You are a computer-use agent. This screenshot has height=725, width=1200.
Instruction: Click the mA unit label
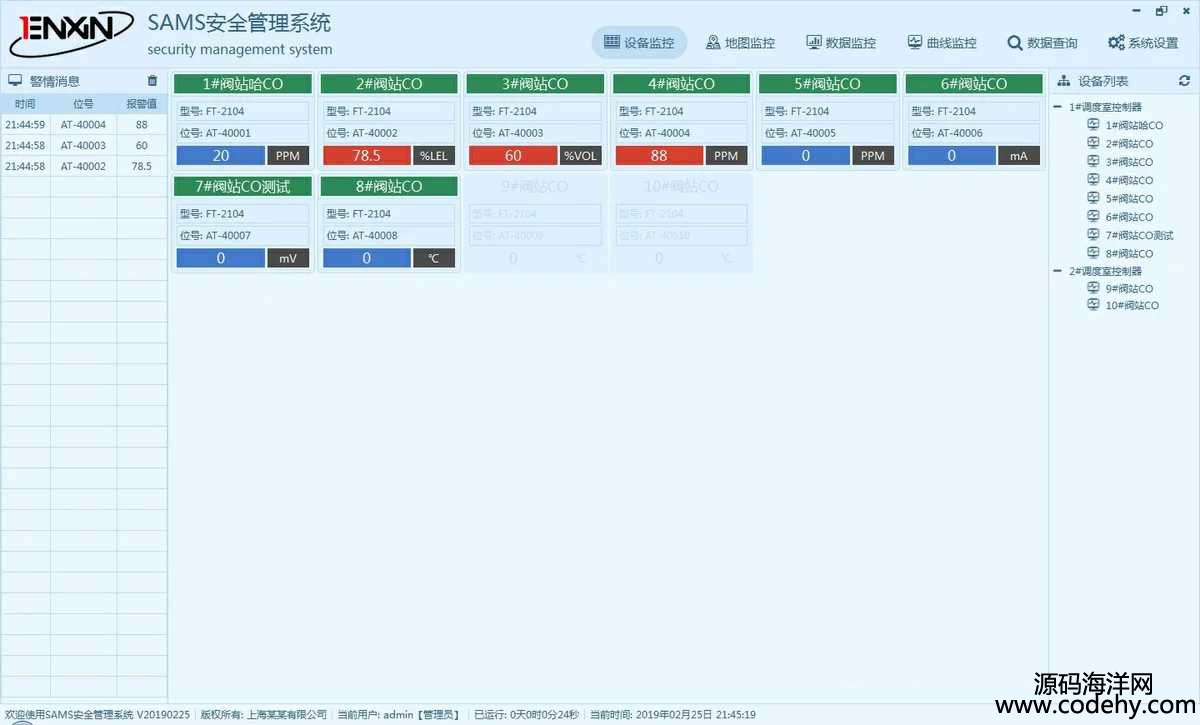click(x=1019, y=155)
